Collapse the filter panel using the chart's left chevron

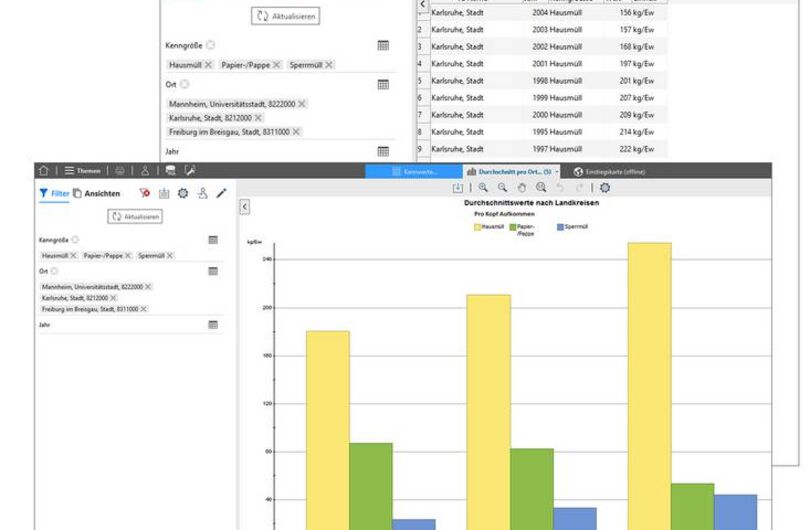[245, 206]
